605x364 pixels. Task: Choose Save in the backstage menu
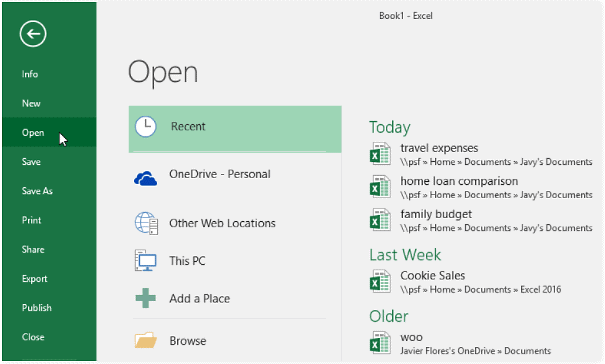click(31, 162)
